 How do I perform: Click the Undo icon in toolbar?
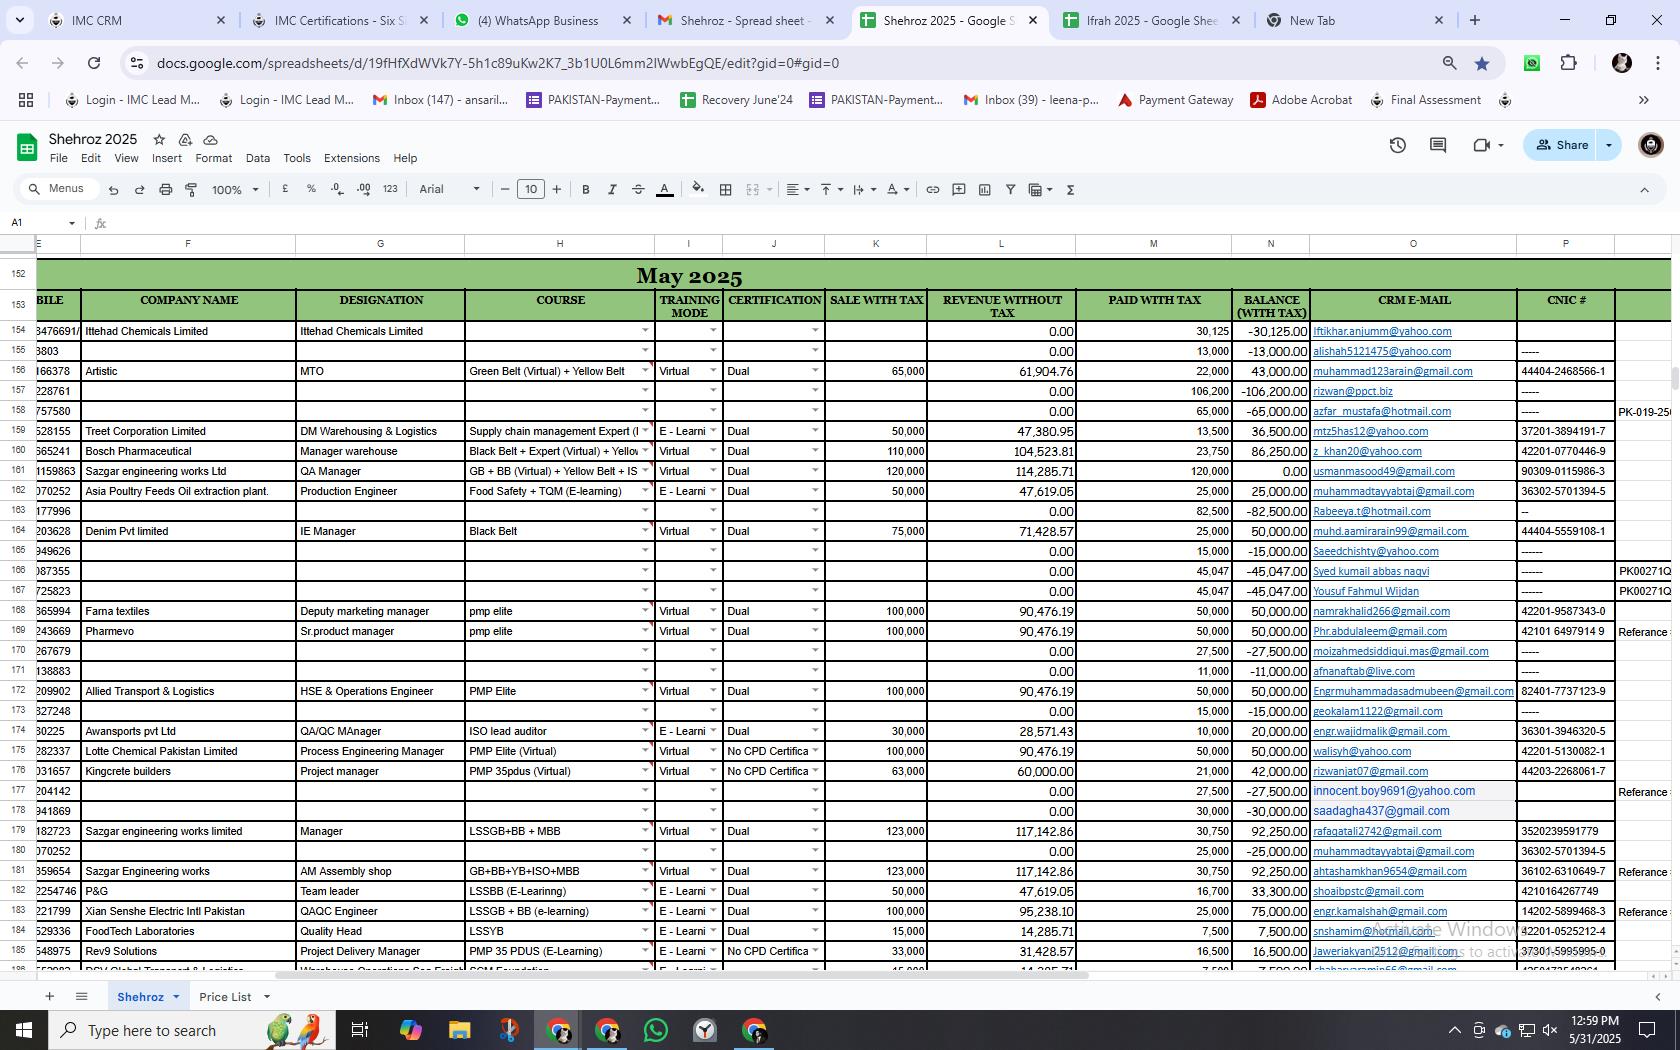[x=113, y=190]
